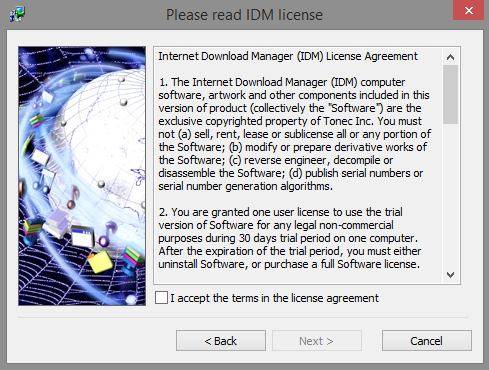Click the license scrollbar thumb
The width and height of the screenshot is (489, 370).
pyautogui.click(x=450, y=95)
